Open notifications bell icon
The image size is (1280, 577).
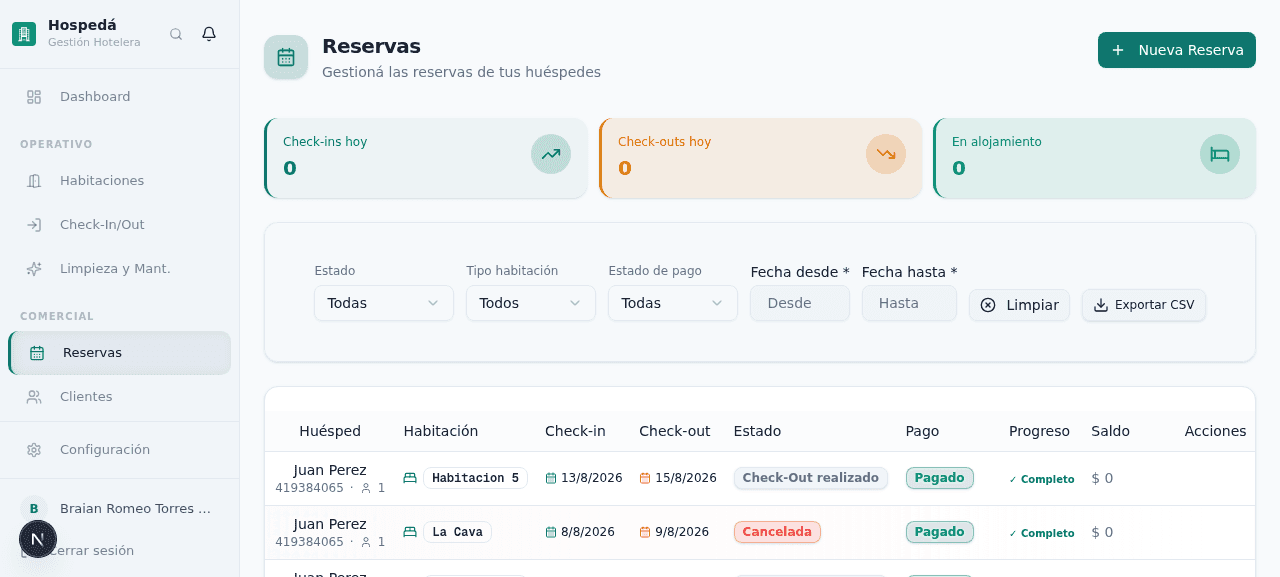pos(209,34)
